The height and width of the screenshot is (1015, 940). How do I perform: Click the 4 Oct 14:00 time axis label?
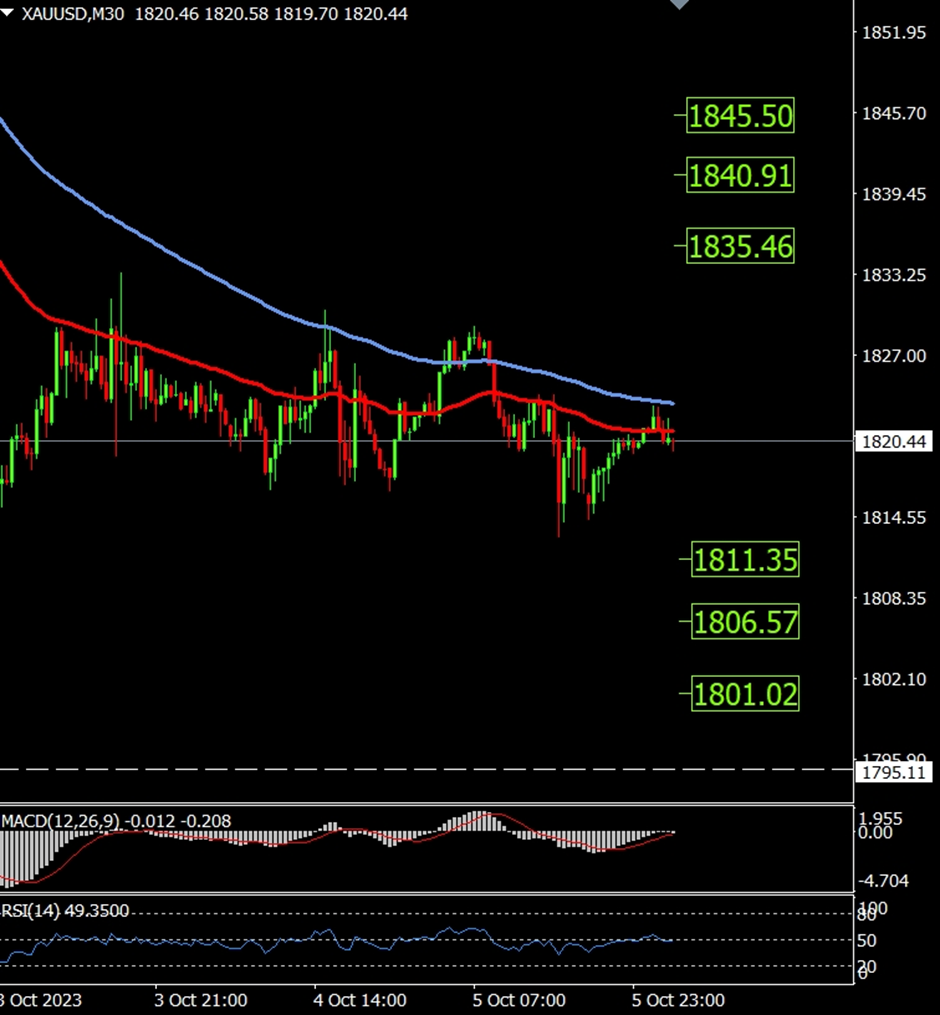pos(360,1000)
